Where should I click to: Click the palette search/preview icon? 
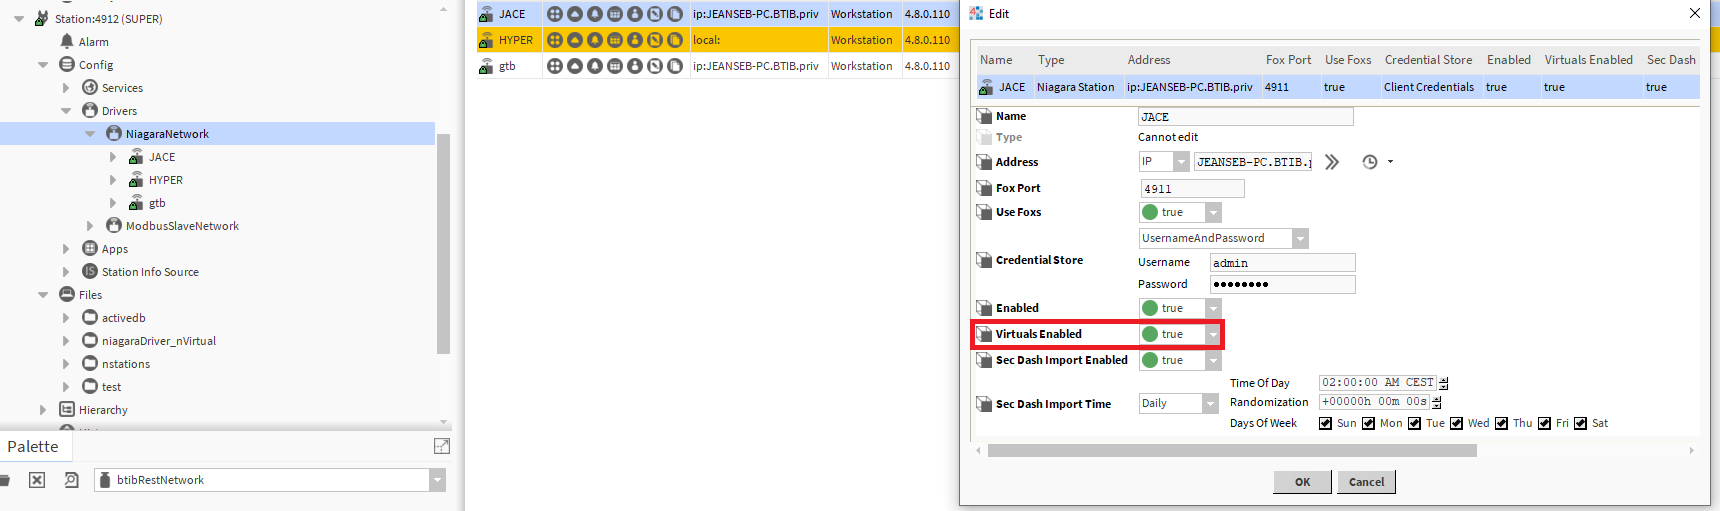coord(71,480)
